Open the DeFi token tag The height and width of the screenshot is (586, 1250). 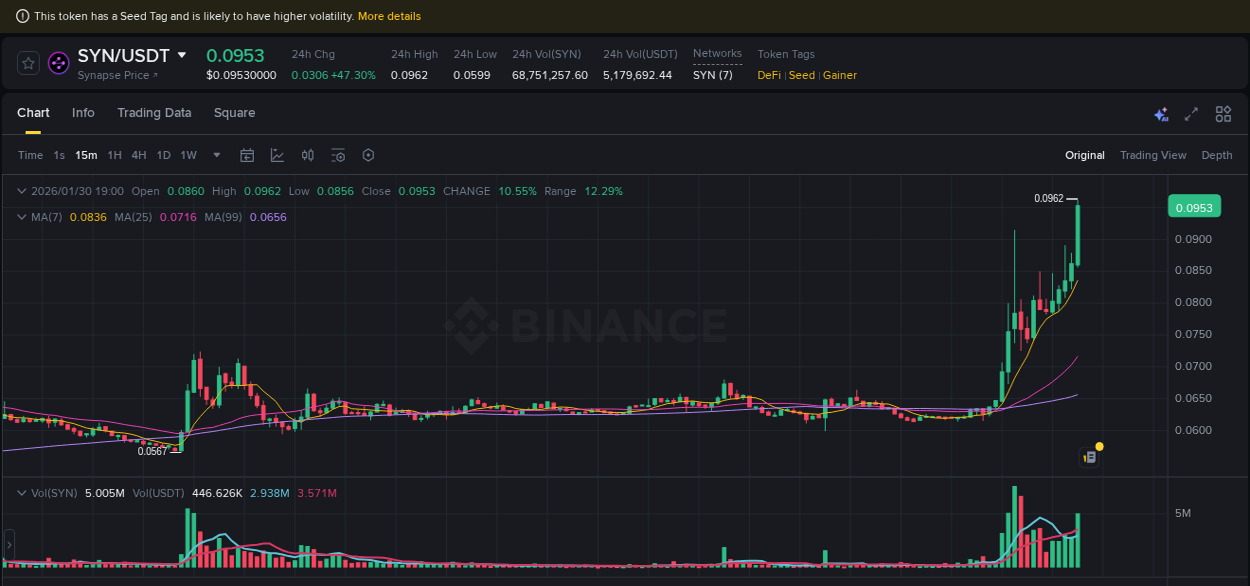tap(768, 75)
